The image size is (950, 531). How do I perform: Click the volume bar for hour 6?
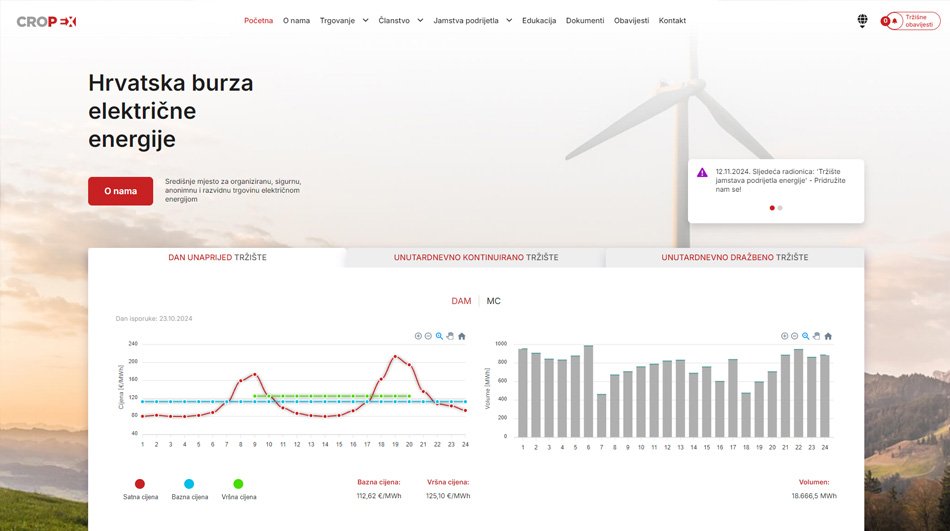588,391
